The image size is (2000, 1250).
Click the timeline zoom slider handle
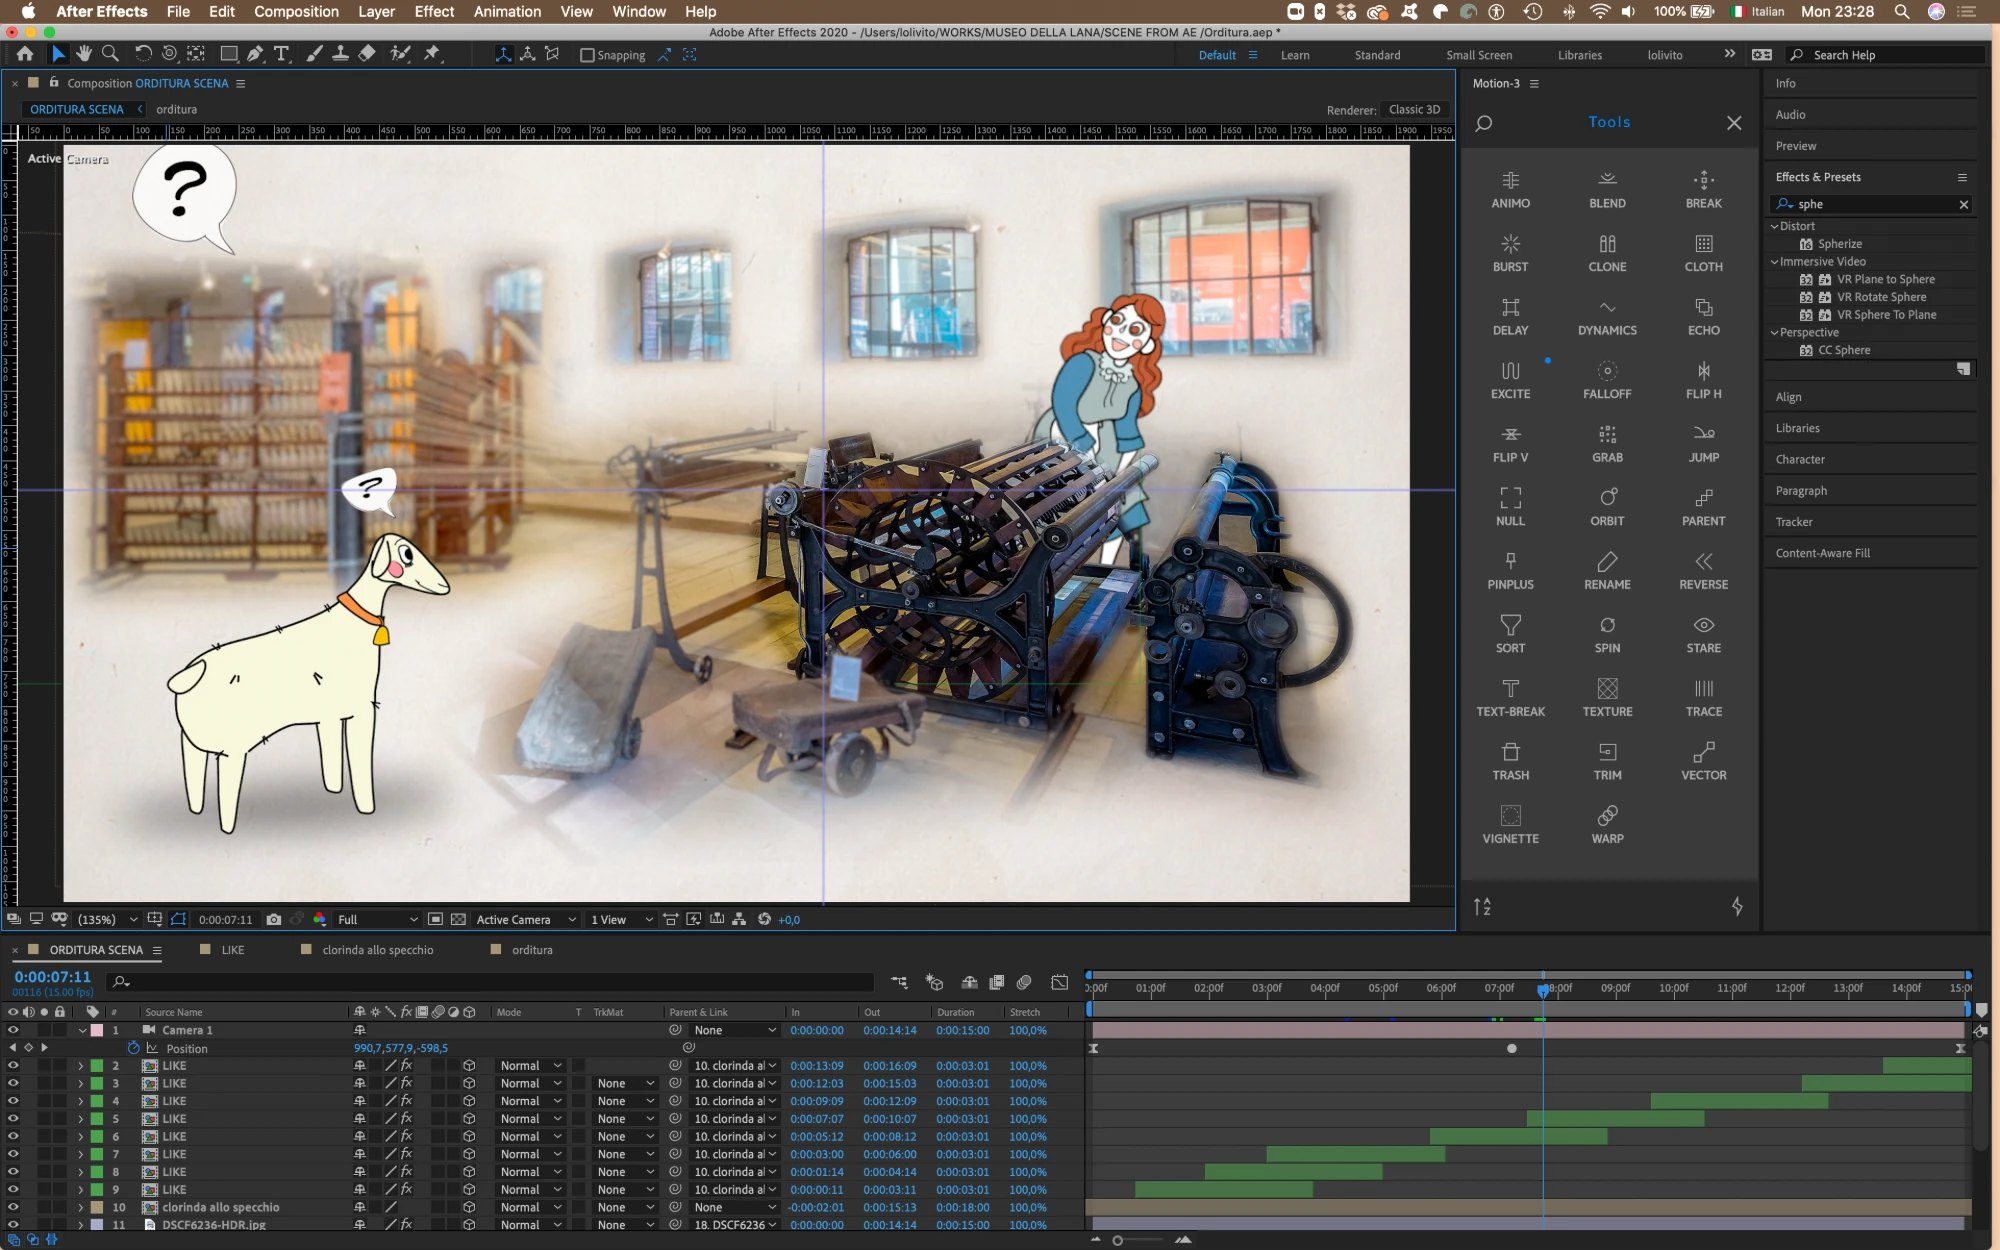click(1118, 1240)
